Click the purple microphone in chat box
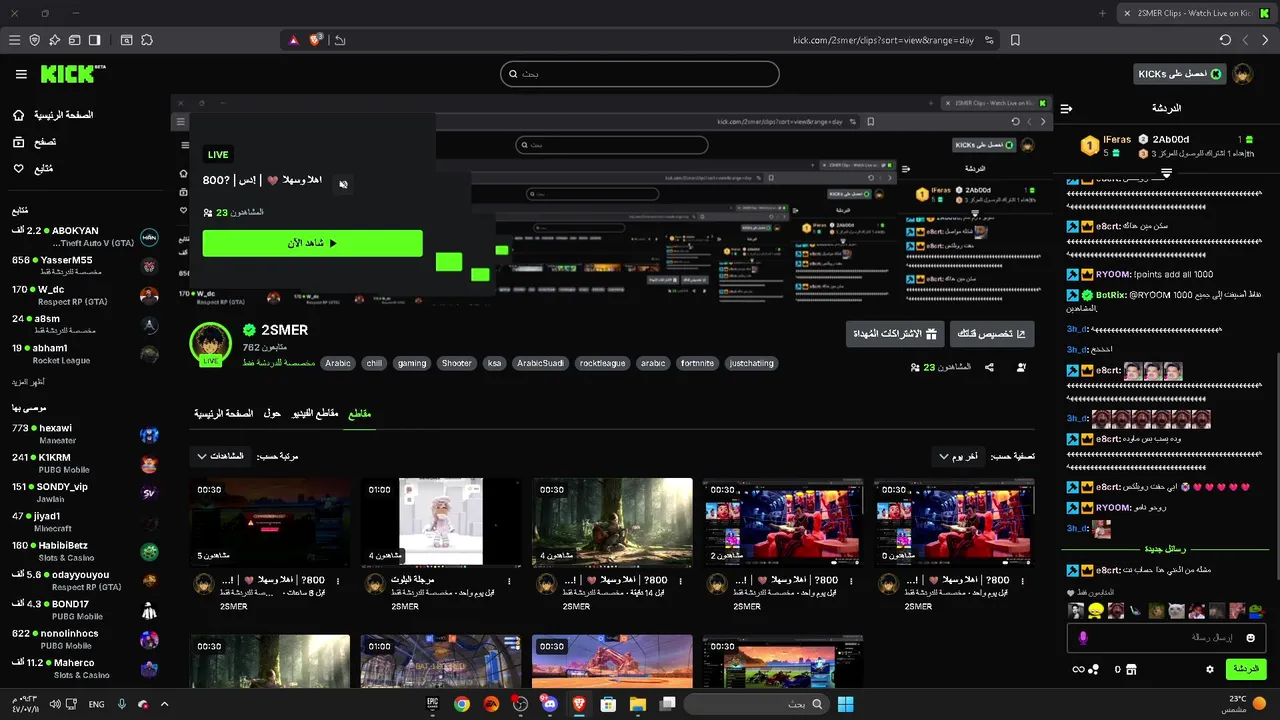The image size is (1280, 720). pos(1082,638)
